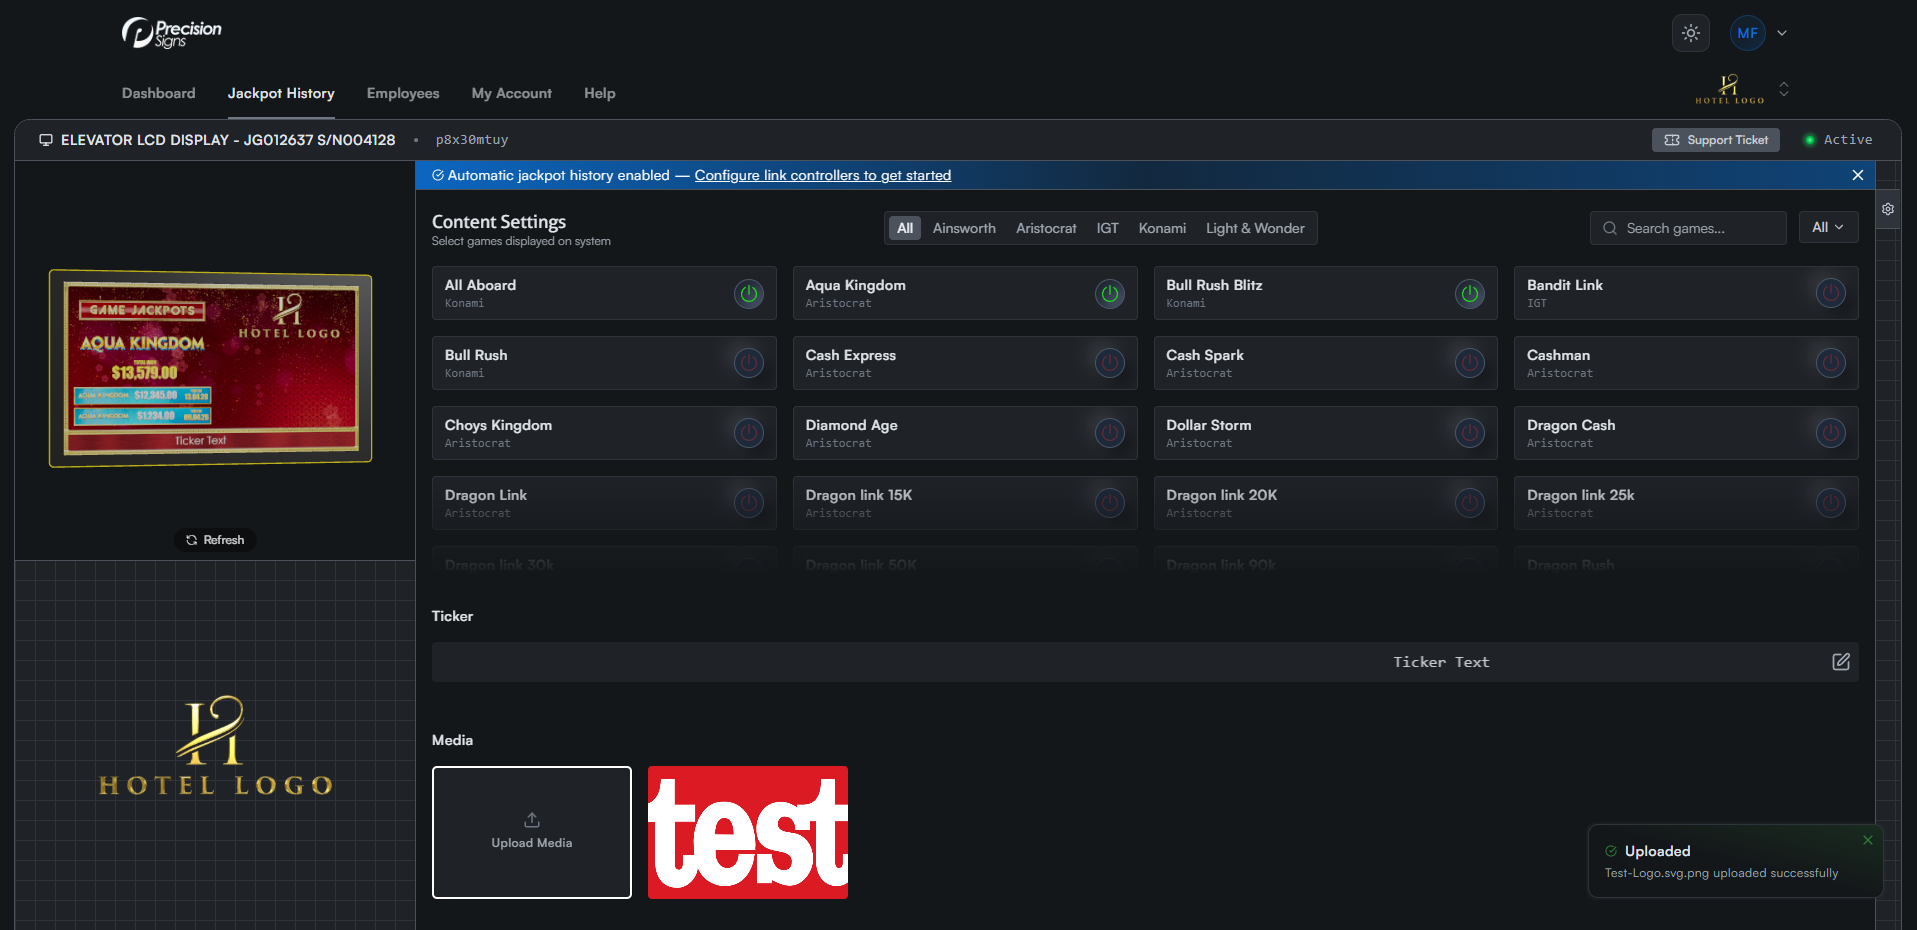Enable the Cash Express power toggle
Viewport: 1917px width, 930px height.
coord(1109,363)
